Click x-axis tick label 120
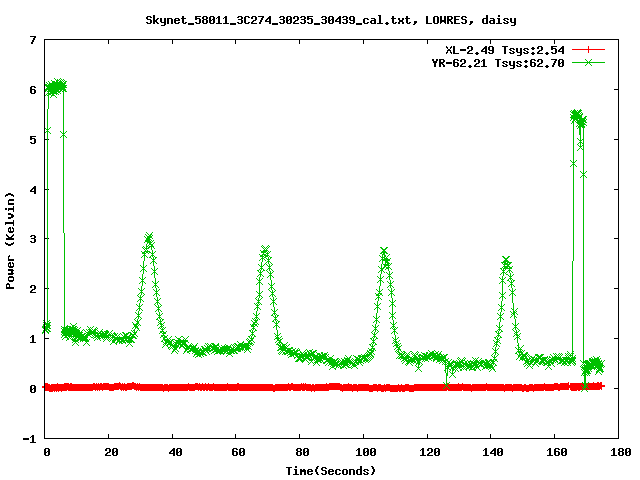Screen dimensions: 640x480 (429, 452)
